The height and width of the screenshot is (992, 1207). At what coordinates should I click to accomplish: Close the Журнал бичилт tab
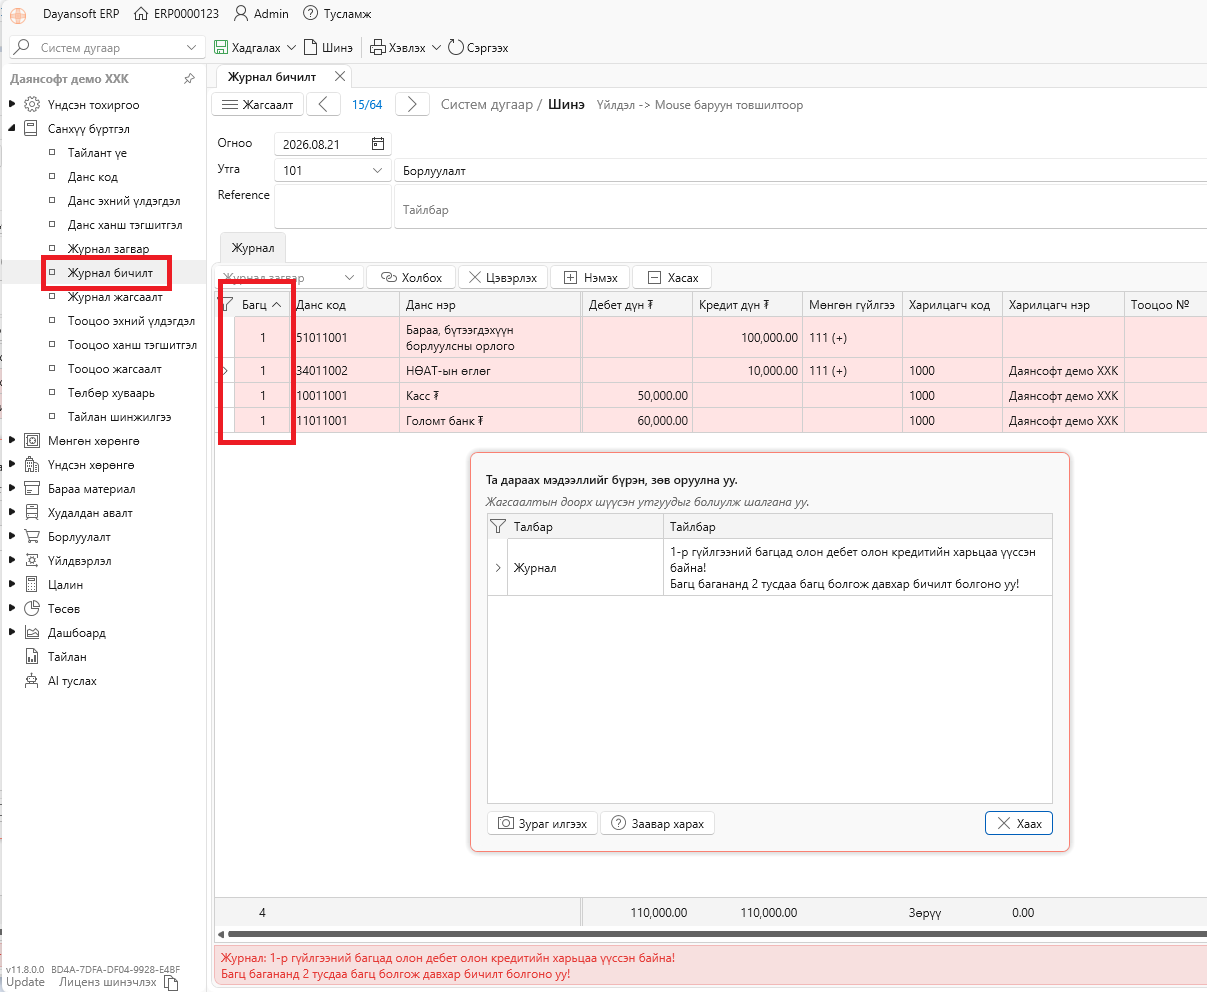(x=340, y=76)
